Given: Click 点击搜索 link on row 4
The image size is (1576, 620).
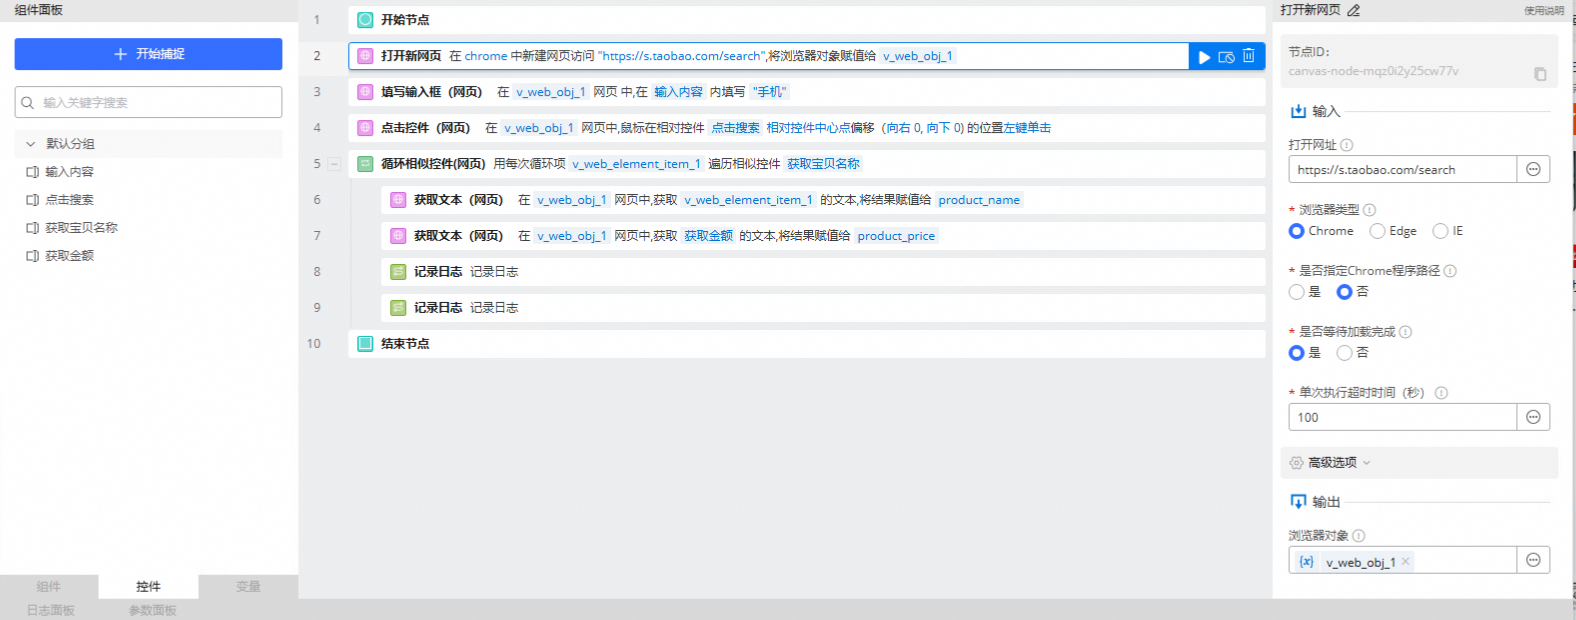Looking at the screenshot, I should tap(735, 128).
